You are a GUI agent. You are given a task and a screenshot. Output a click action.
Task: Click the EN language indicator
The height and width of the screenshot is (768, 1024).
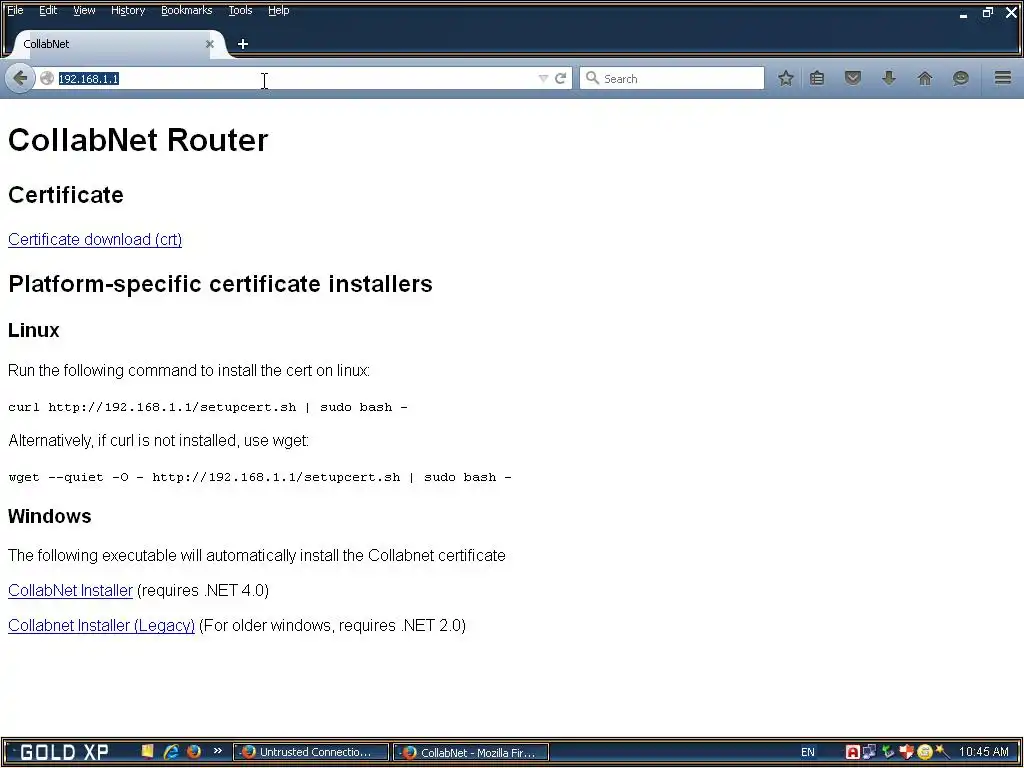[x=808, y=752]
